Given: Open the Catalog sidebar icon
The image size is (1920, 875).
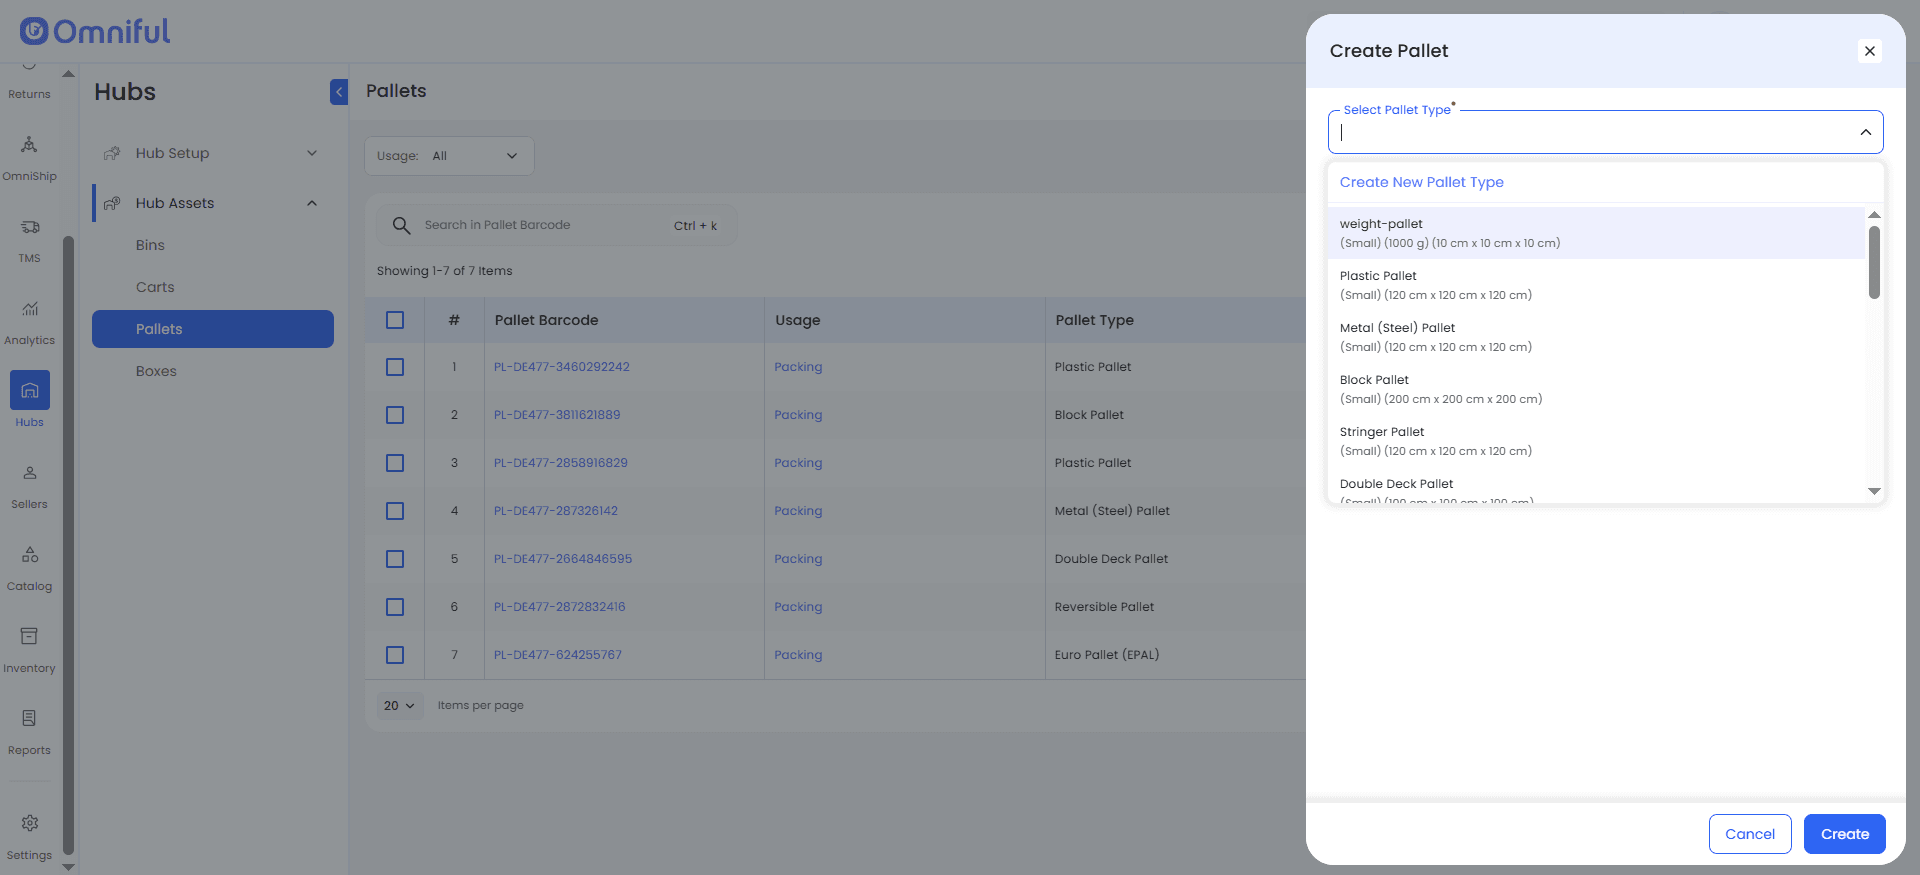Looking at the screenshot, I should click(x=29, y=556).
